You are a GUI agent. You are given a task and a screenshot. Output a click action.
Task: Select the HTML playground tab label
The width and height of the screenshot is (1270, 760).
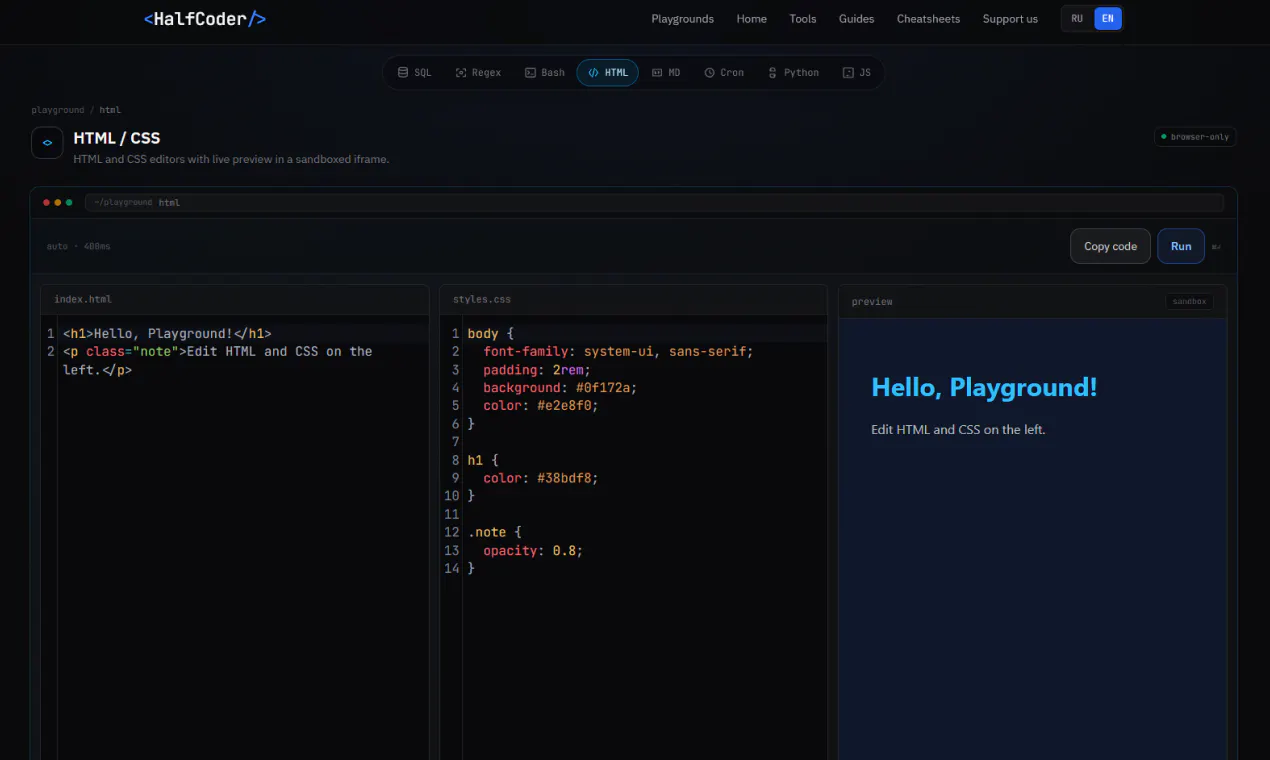click(617, 73)
